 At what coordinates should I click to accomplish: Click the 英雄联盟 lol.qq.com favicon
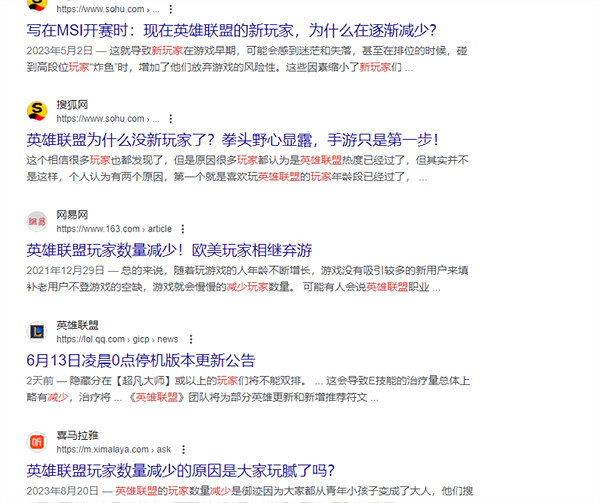pyautogui.click(x=37, y=331)
